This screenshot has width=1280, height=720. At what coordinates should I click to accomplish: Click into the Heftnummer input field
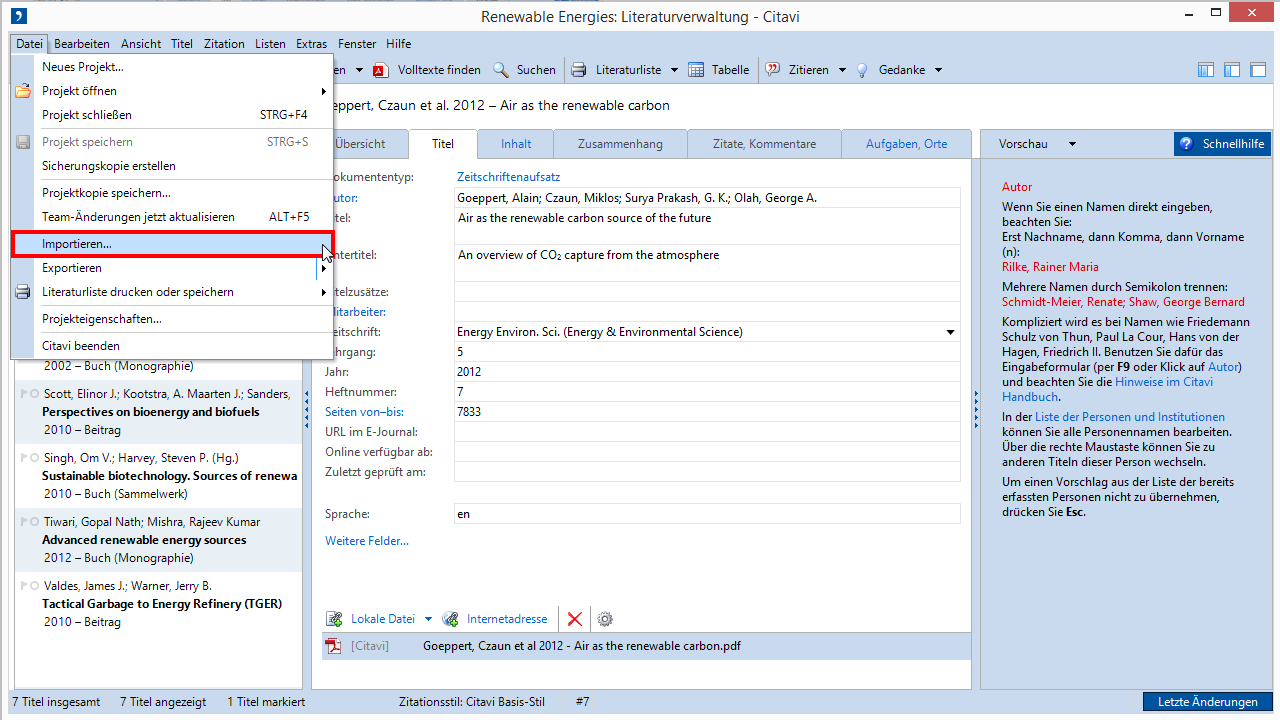pyautogui.click(x=707, y=392)
